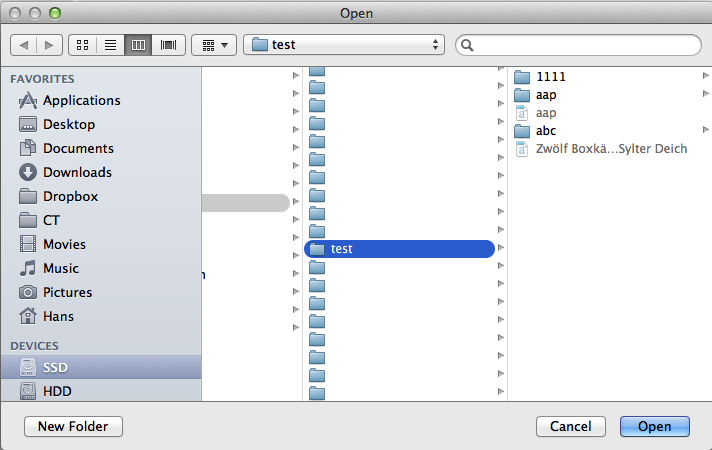Select Music in the sidebar
712x450 pixels.
pos(60,268)
